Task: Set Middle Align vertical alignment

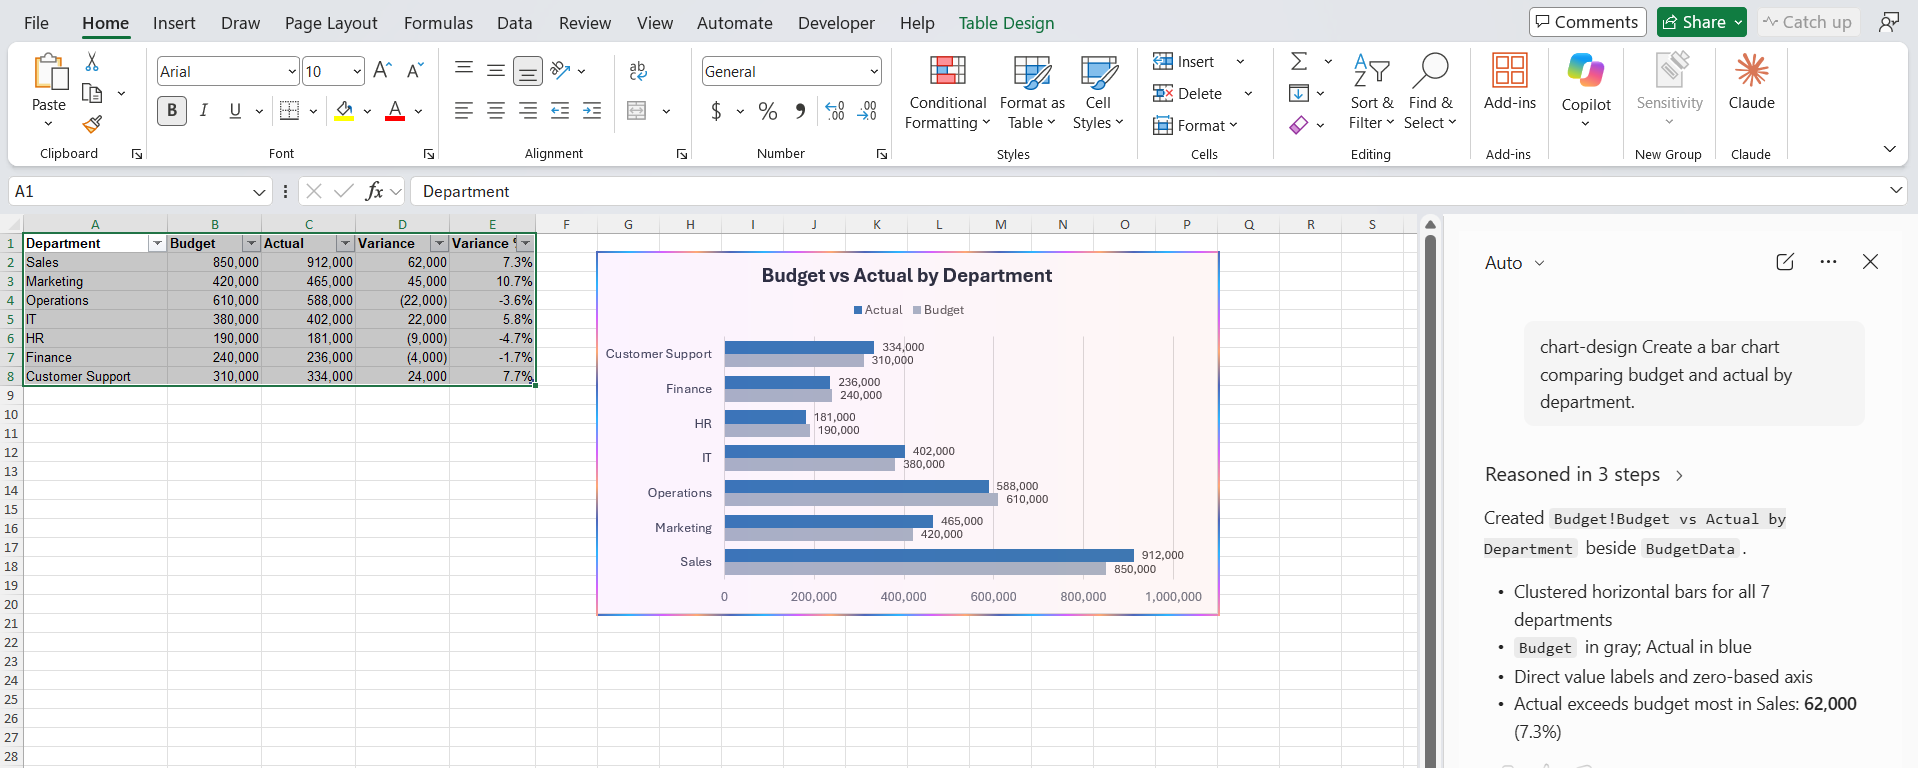Action: coord(496,70)
